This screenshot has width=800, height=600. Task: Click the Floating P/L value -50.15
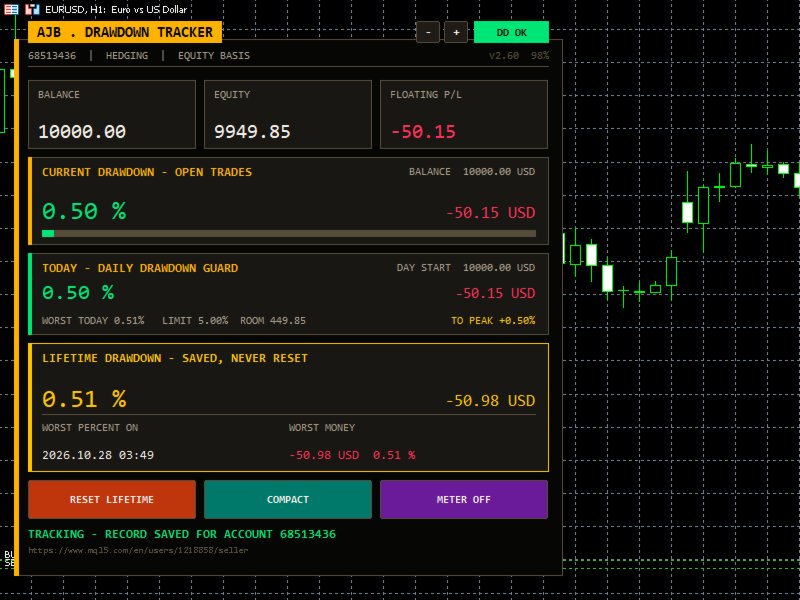click(423, 132)
